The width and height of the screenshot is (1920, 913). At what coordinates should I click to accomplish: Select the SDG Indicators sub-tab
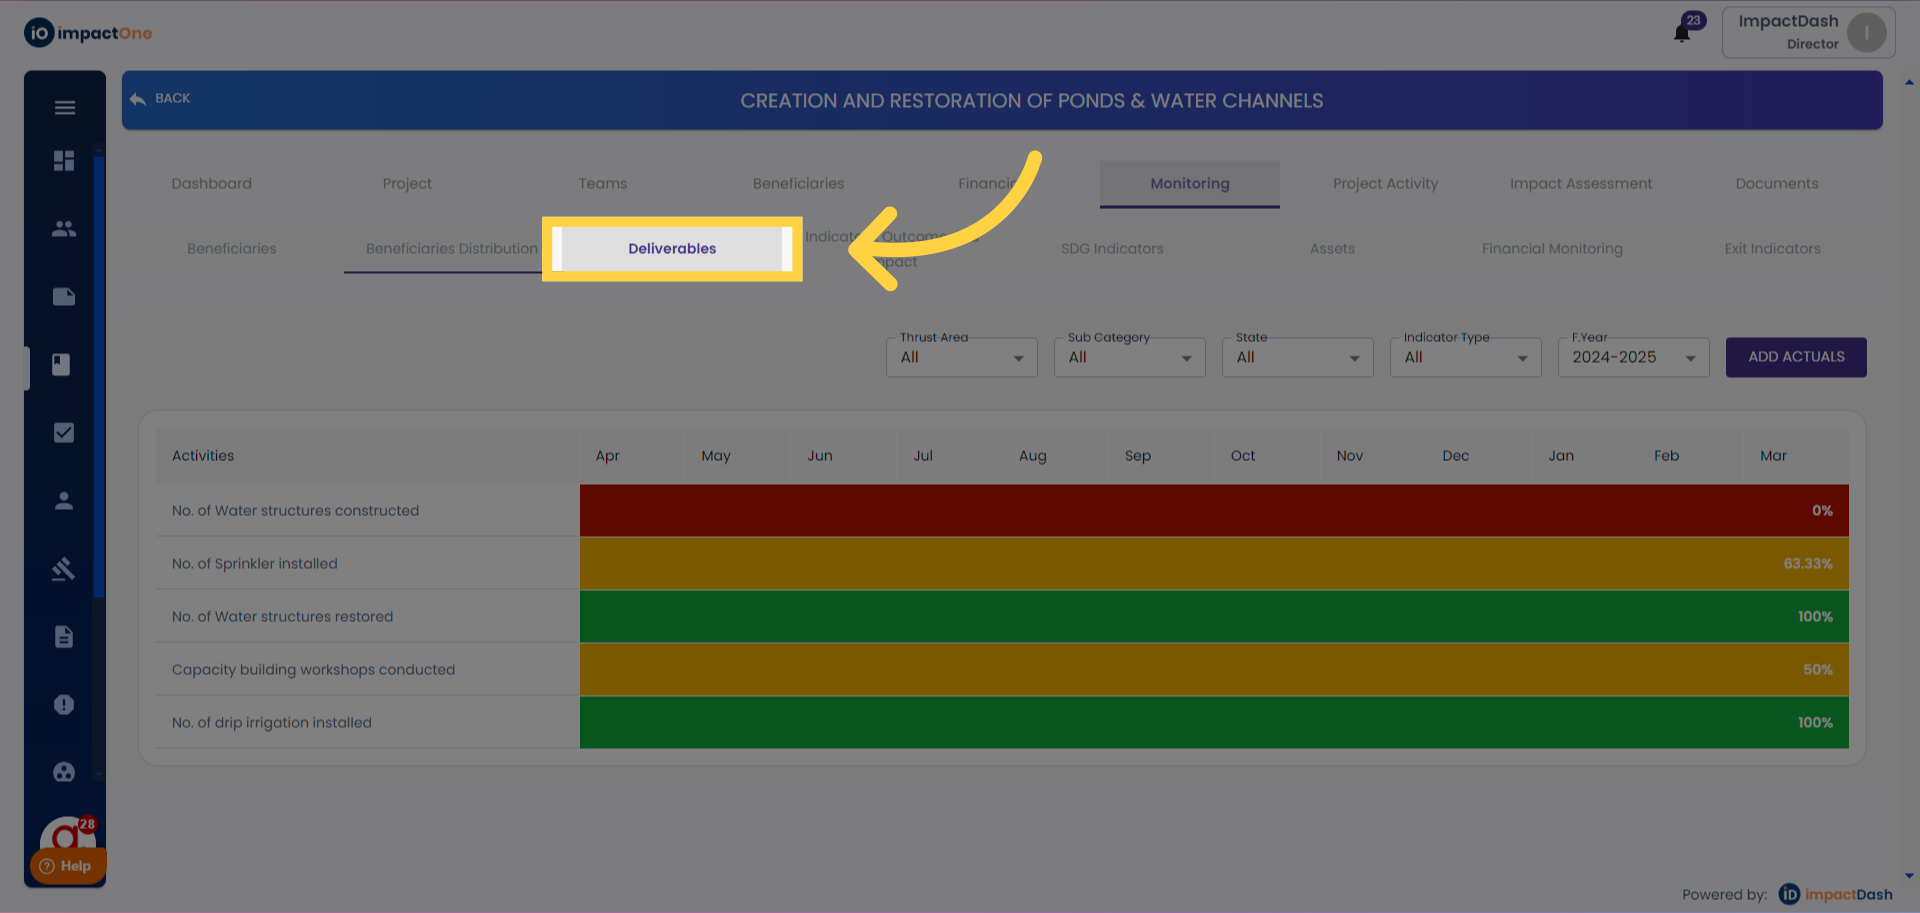(x=1112, y=249)
